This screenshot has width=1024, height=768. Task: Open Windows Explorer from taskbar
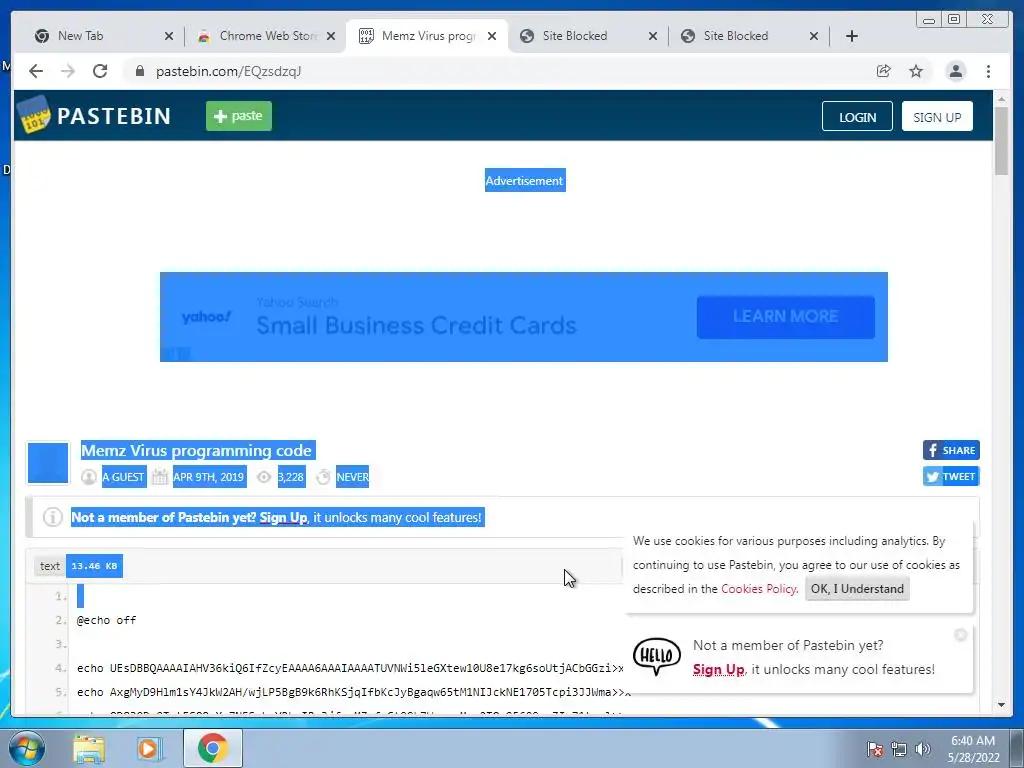click(x=89, y=748)
